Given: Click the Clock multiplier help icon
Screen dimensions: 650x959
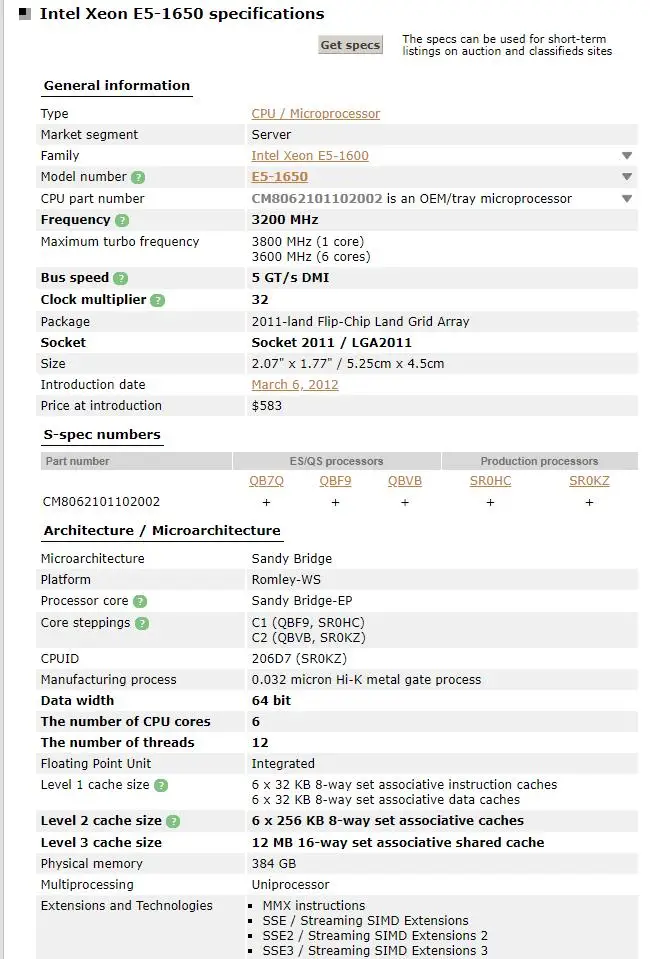Looking at the screenshot, I should coord(159,300).
